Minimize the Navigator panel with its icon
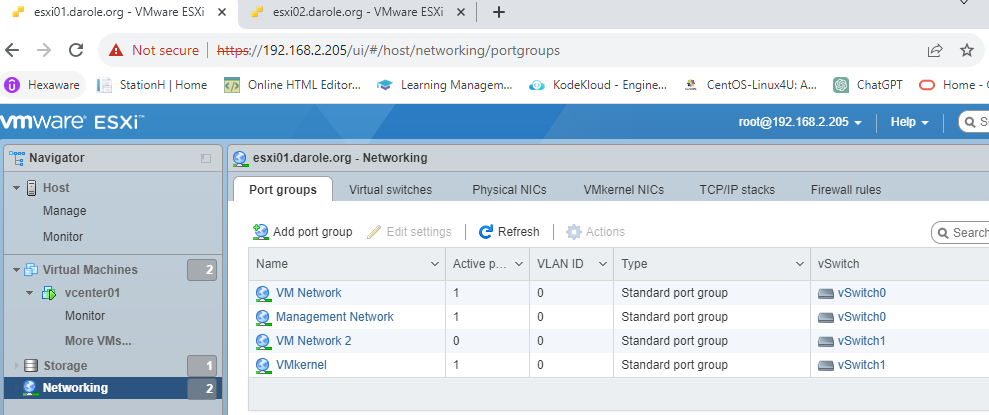Image resolution: width=989 pixels, height=415 pixels. 206,158
